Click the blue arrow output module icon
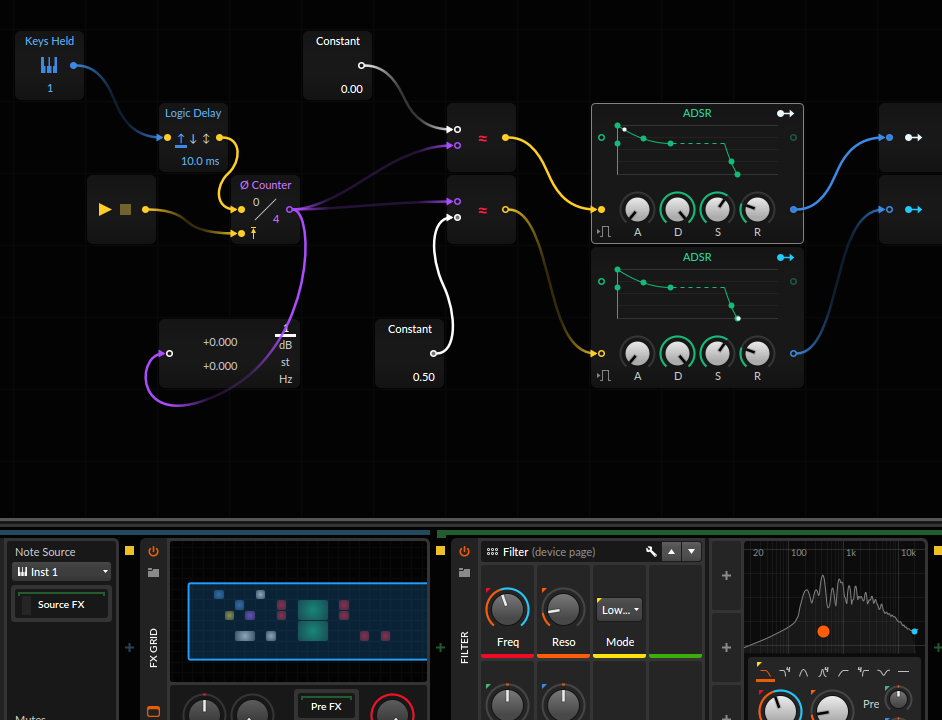The image size is (942, 720). [x=913, y=209]
